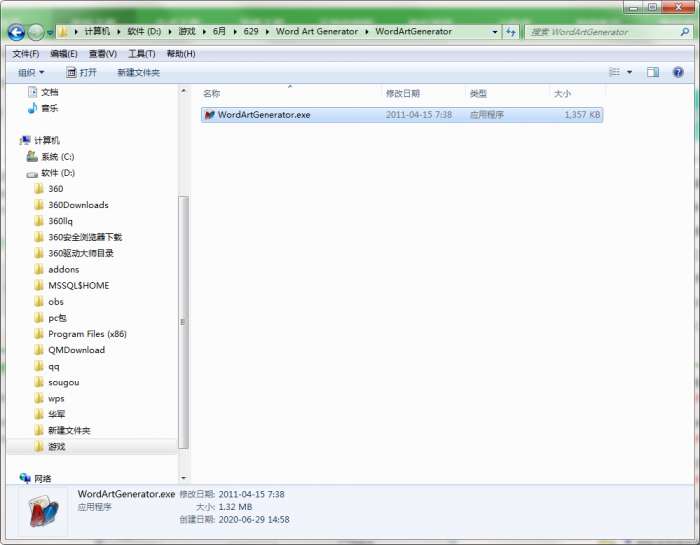The image size is (700, 545).
Task: Open the 360安全浏览器下载 folder
Action: coord(85,237)
